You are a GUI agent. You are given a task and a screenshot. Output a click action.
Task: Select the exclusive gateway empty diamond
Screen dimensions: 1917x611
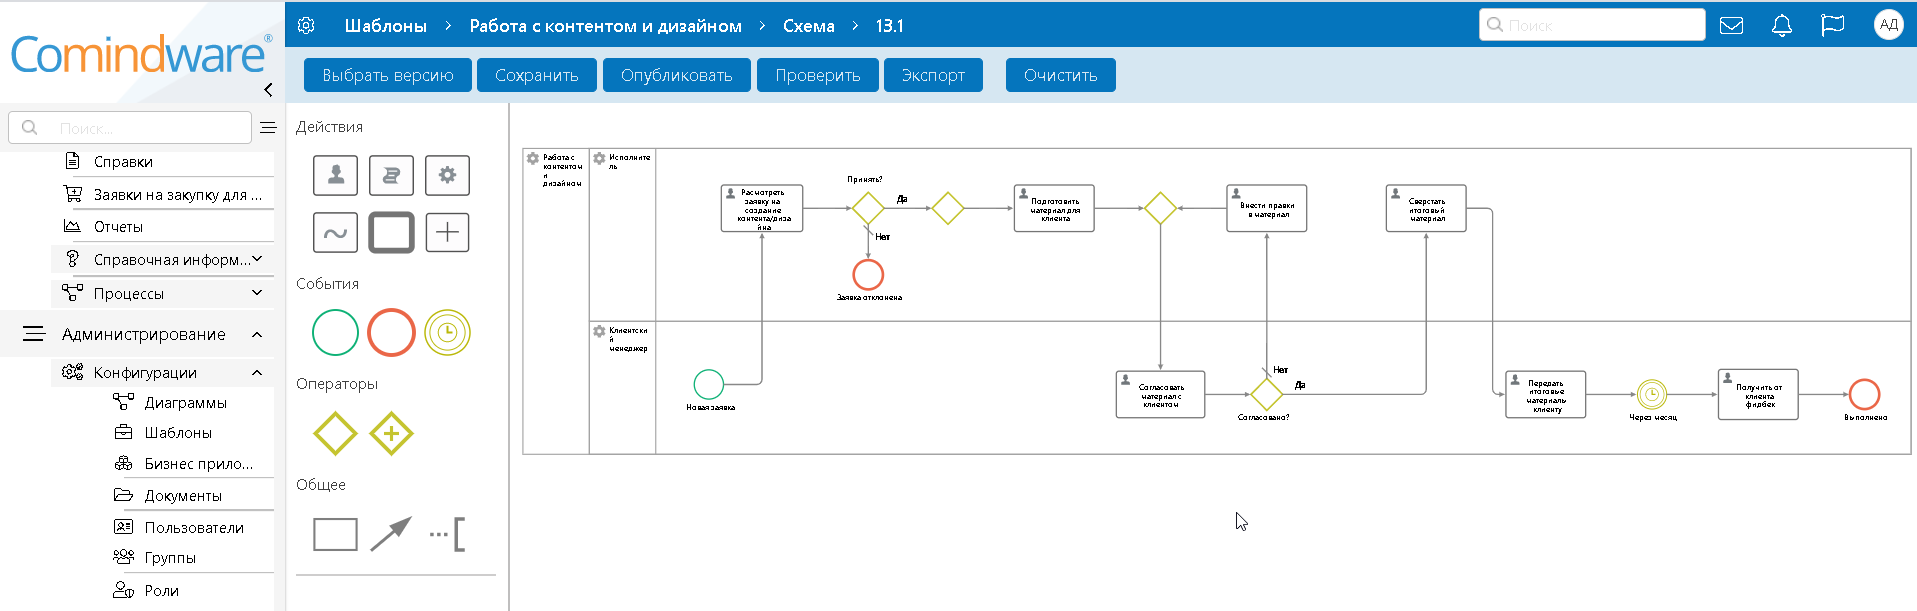335,434
